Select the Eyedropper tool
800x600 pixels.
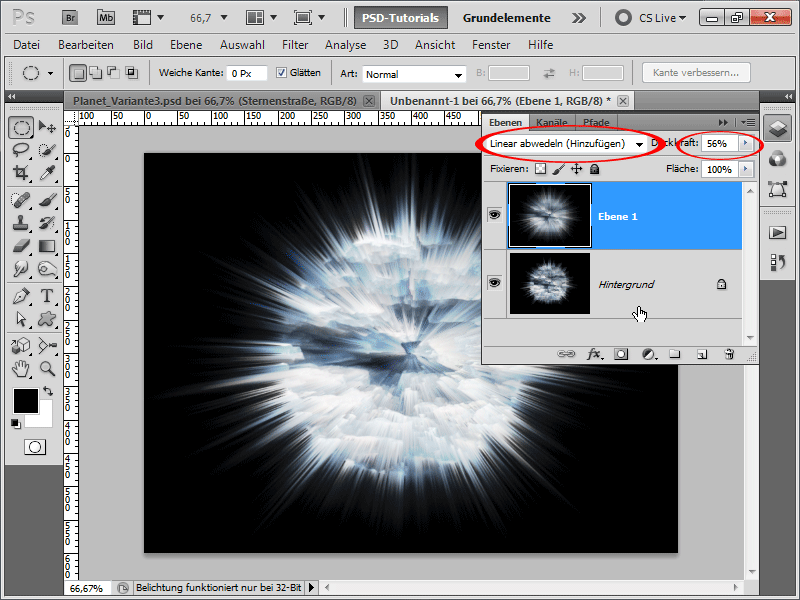[47, 173]
